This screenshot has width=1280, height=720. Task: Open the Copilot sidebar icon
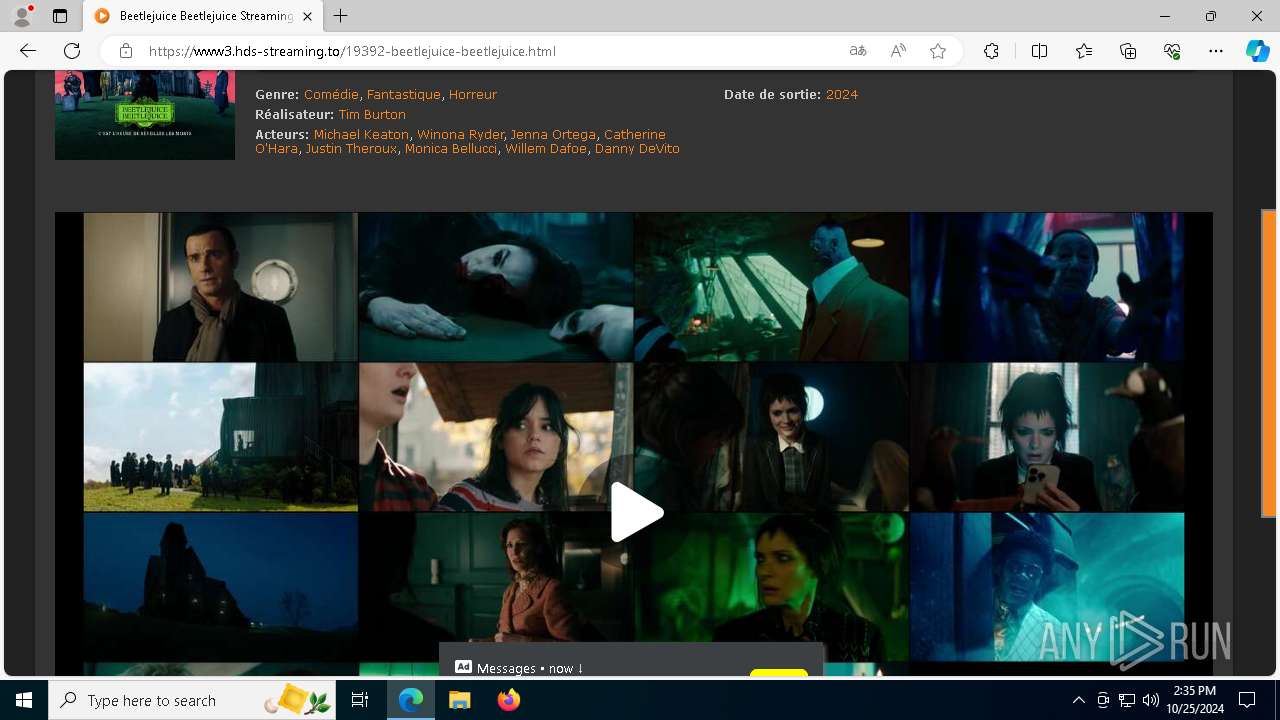tap(1258, 51)
